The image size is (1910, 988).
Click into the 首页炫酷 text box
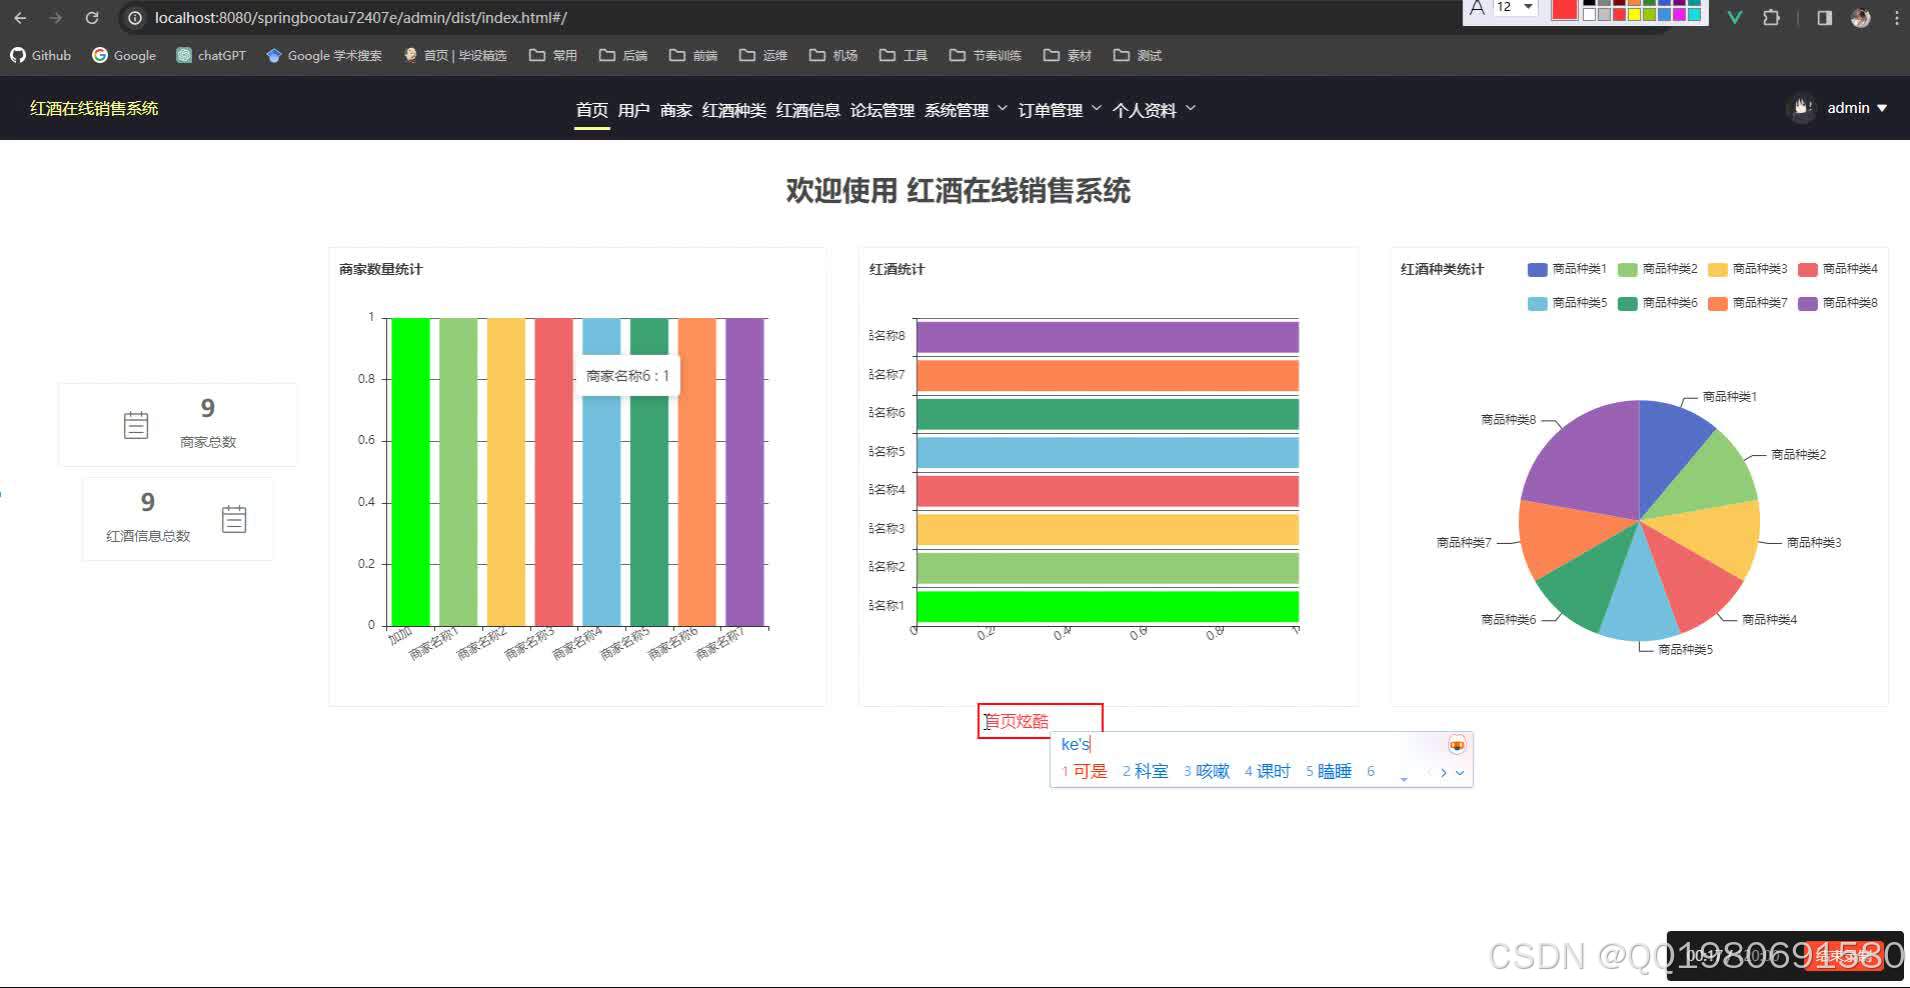pyautogui.click(x=1040, y=721)
